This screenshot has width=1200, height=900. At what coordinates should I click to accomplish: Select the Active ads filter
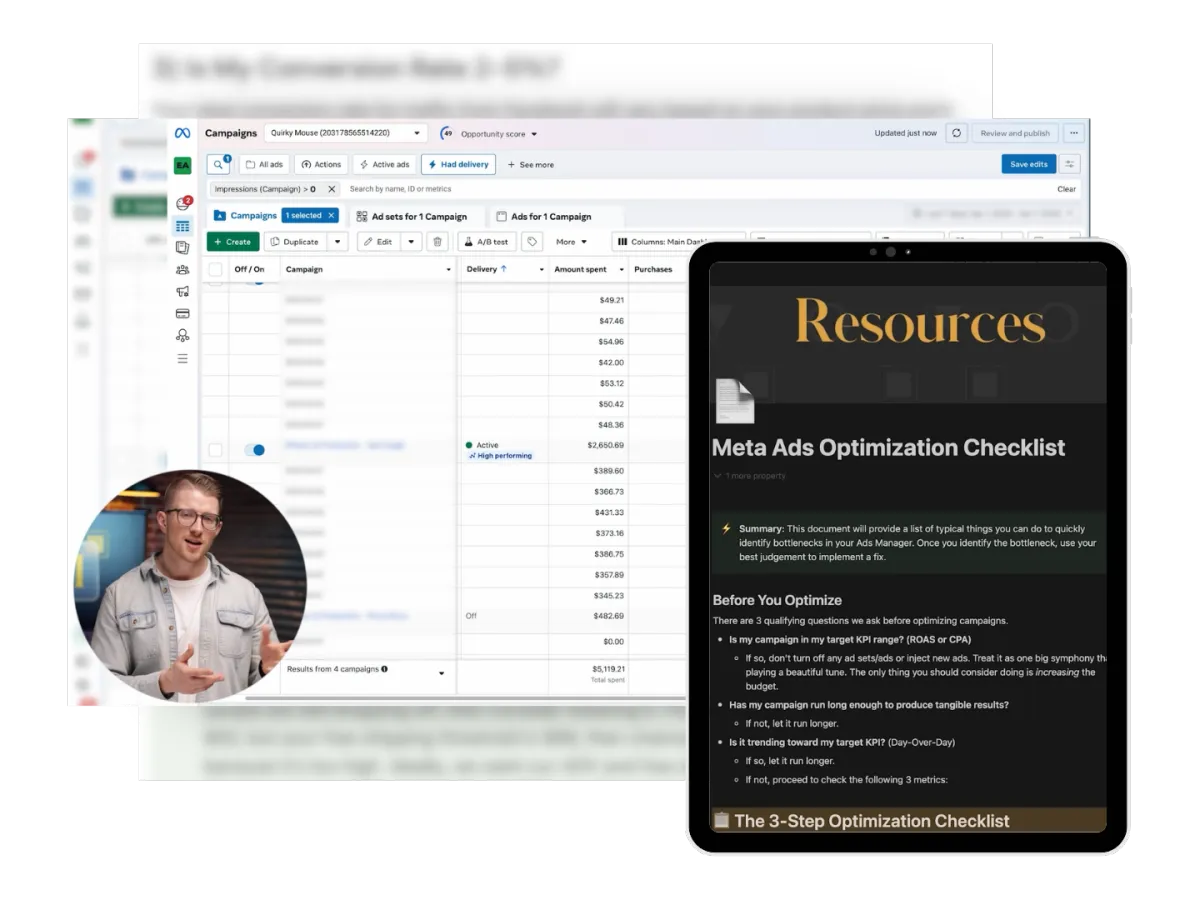[385, 164]
